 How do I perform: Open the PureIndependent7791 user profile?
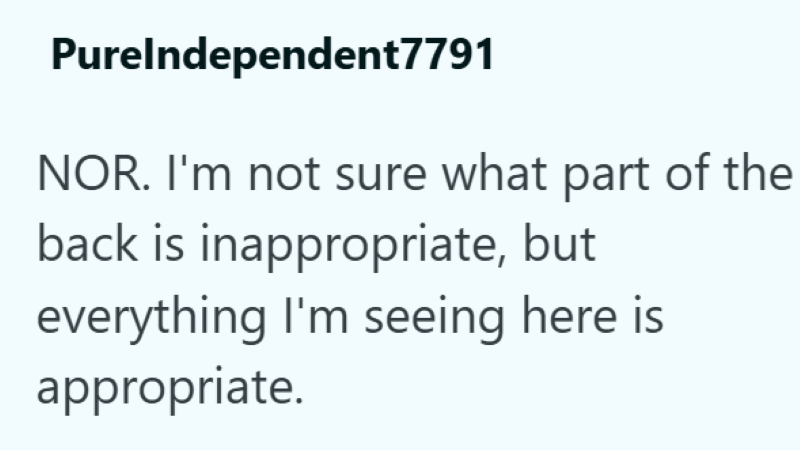pos(272,55)
